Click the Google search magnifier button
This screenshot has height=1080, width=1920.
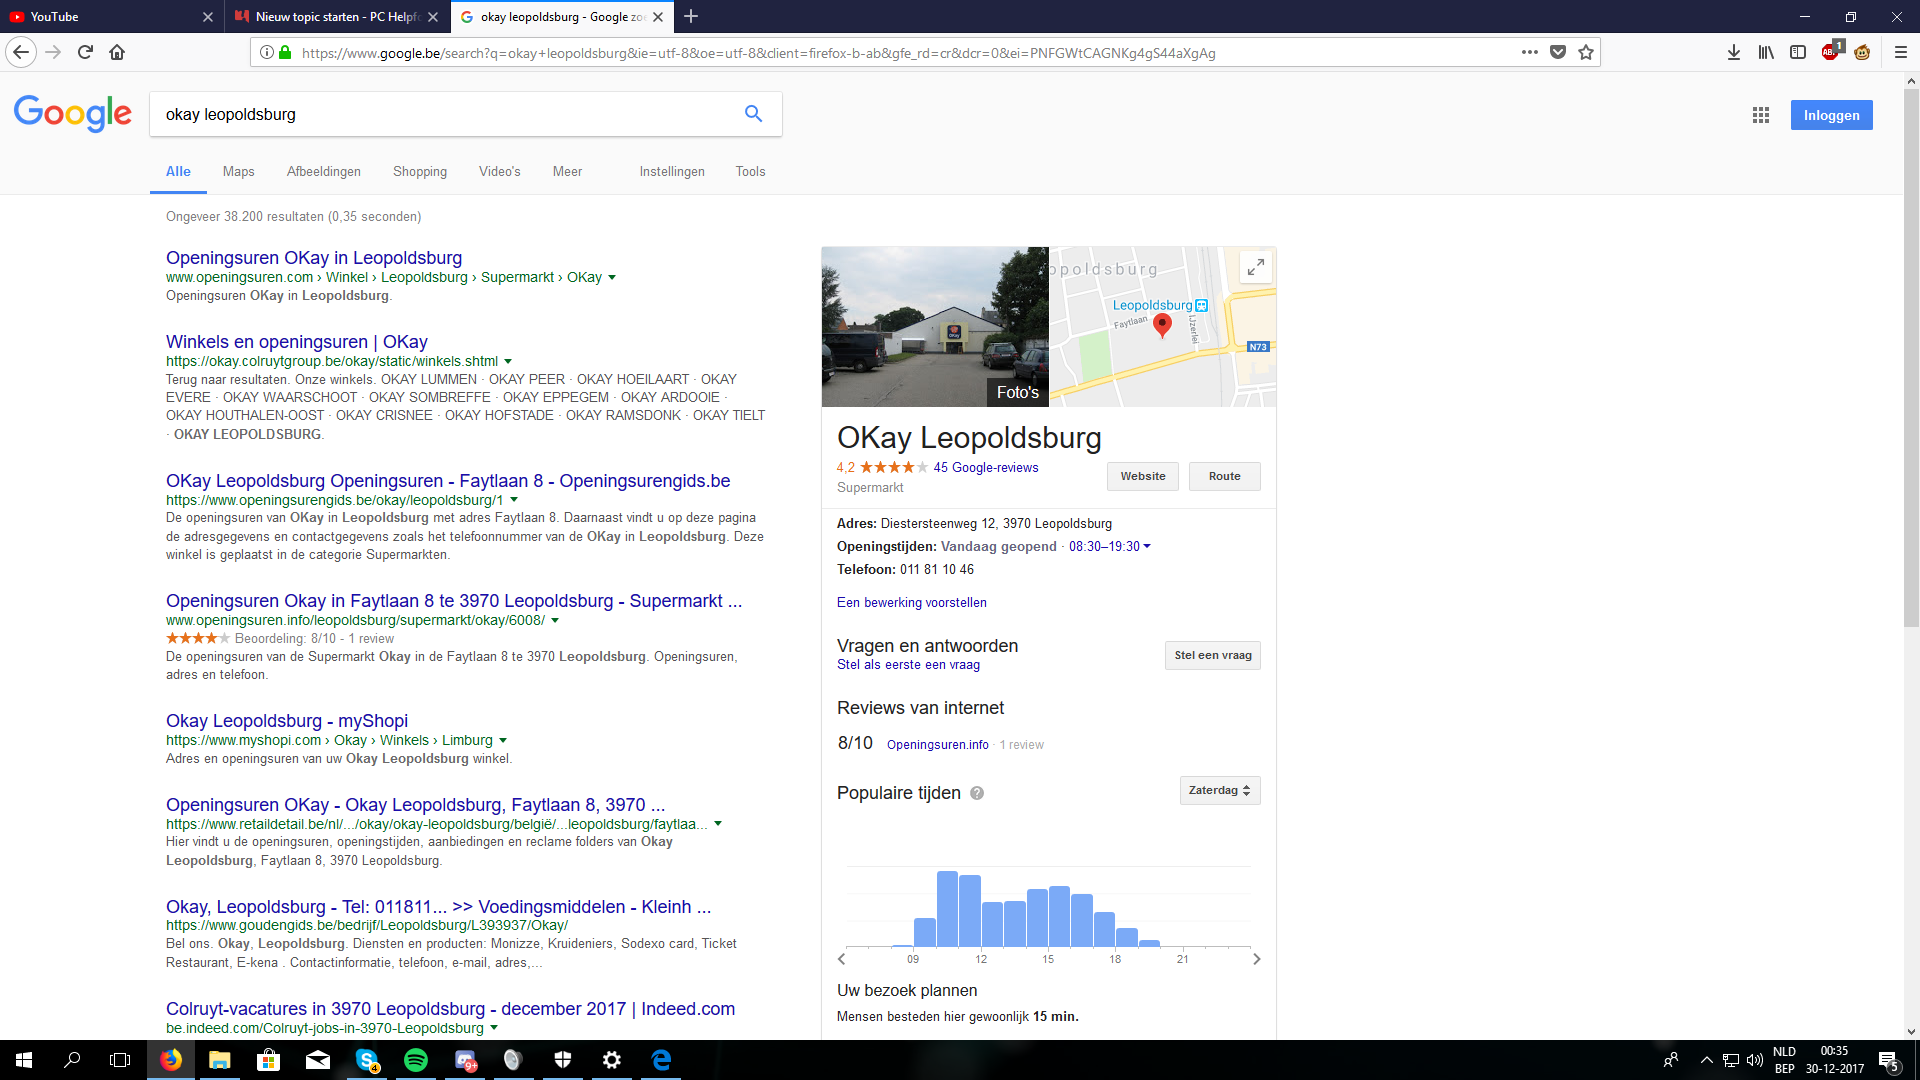[x=754, y=114]
